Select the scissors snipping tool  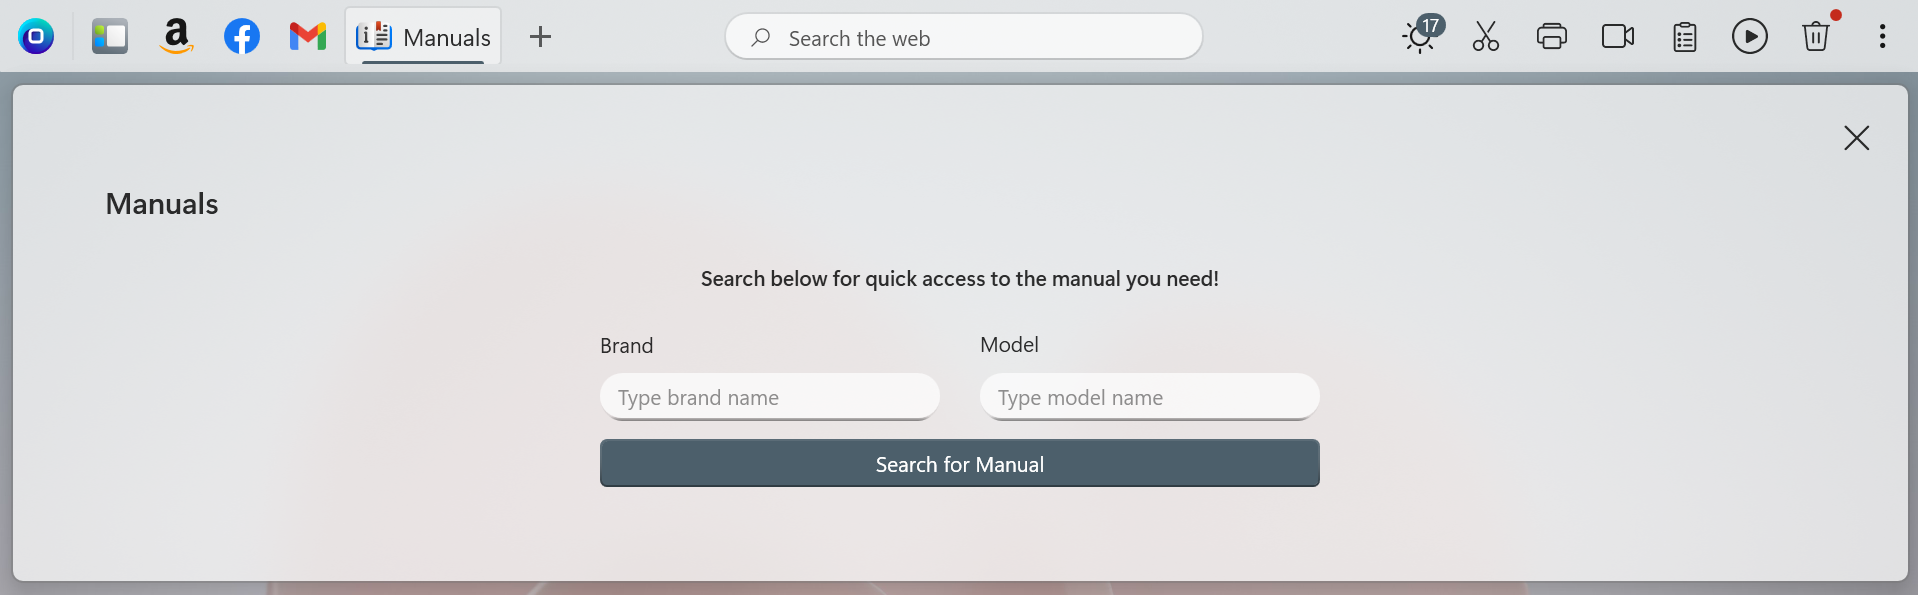coord(1484,36)
